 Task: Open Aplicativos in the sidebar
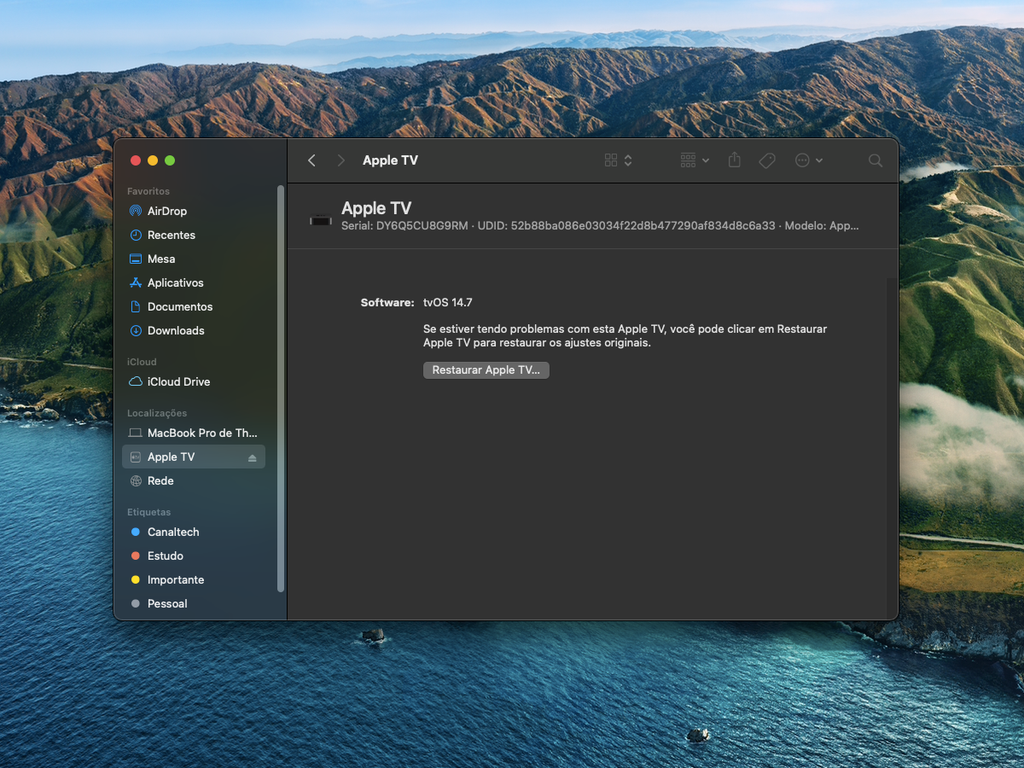click(x=193, y=283)
